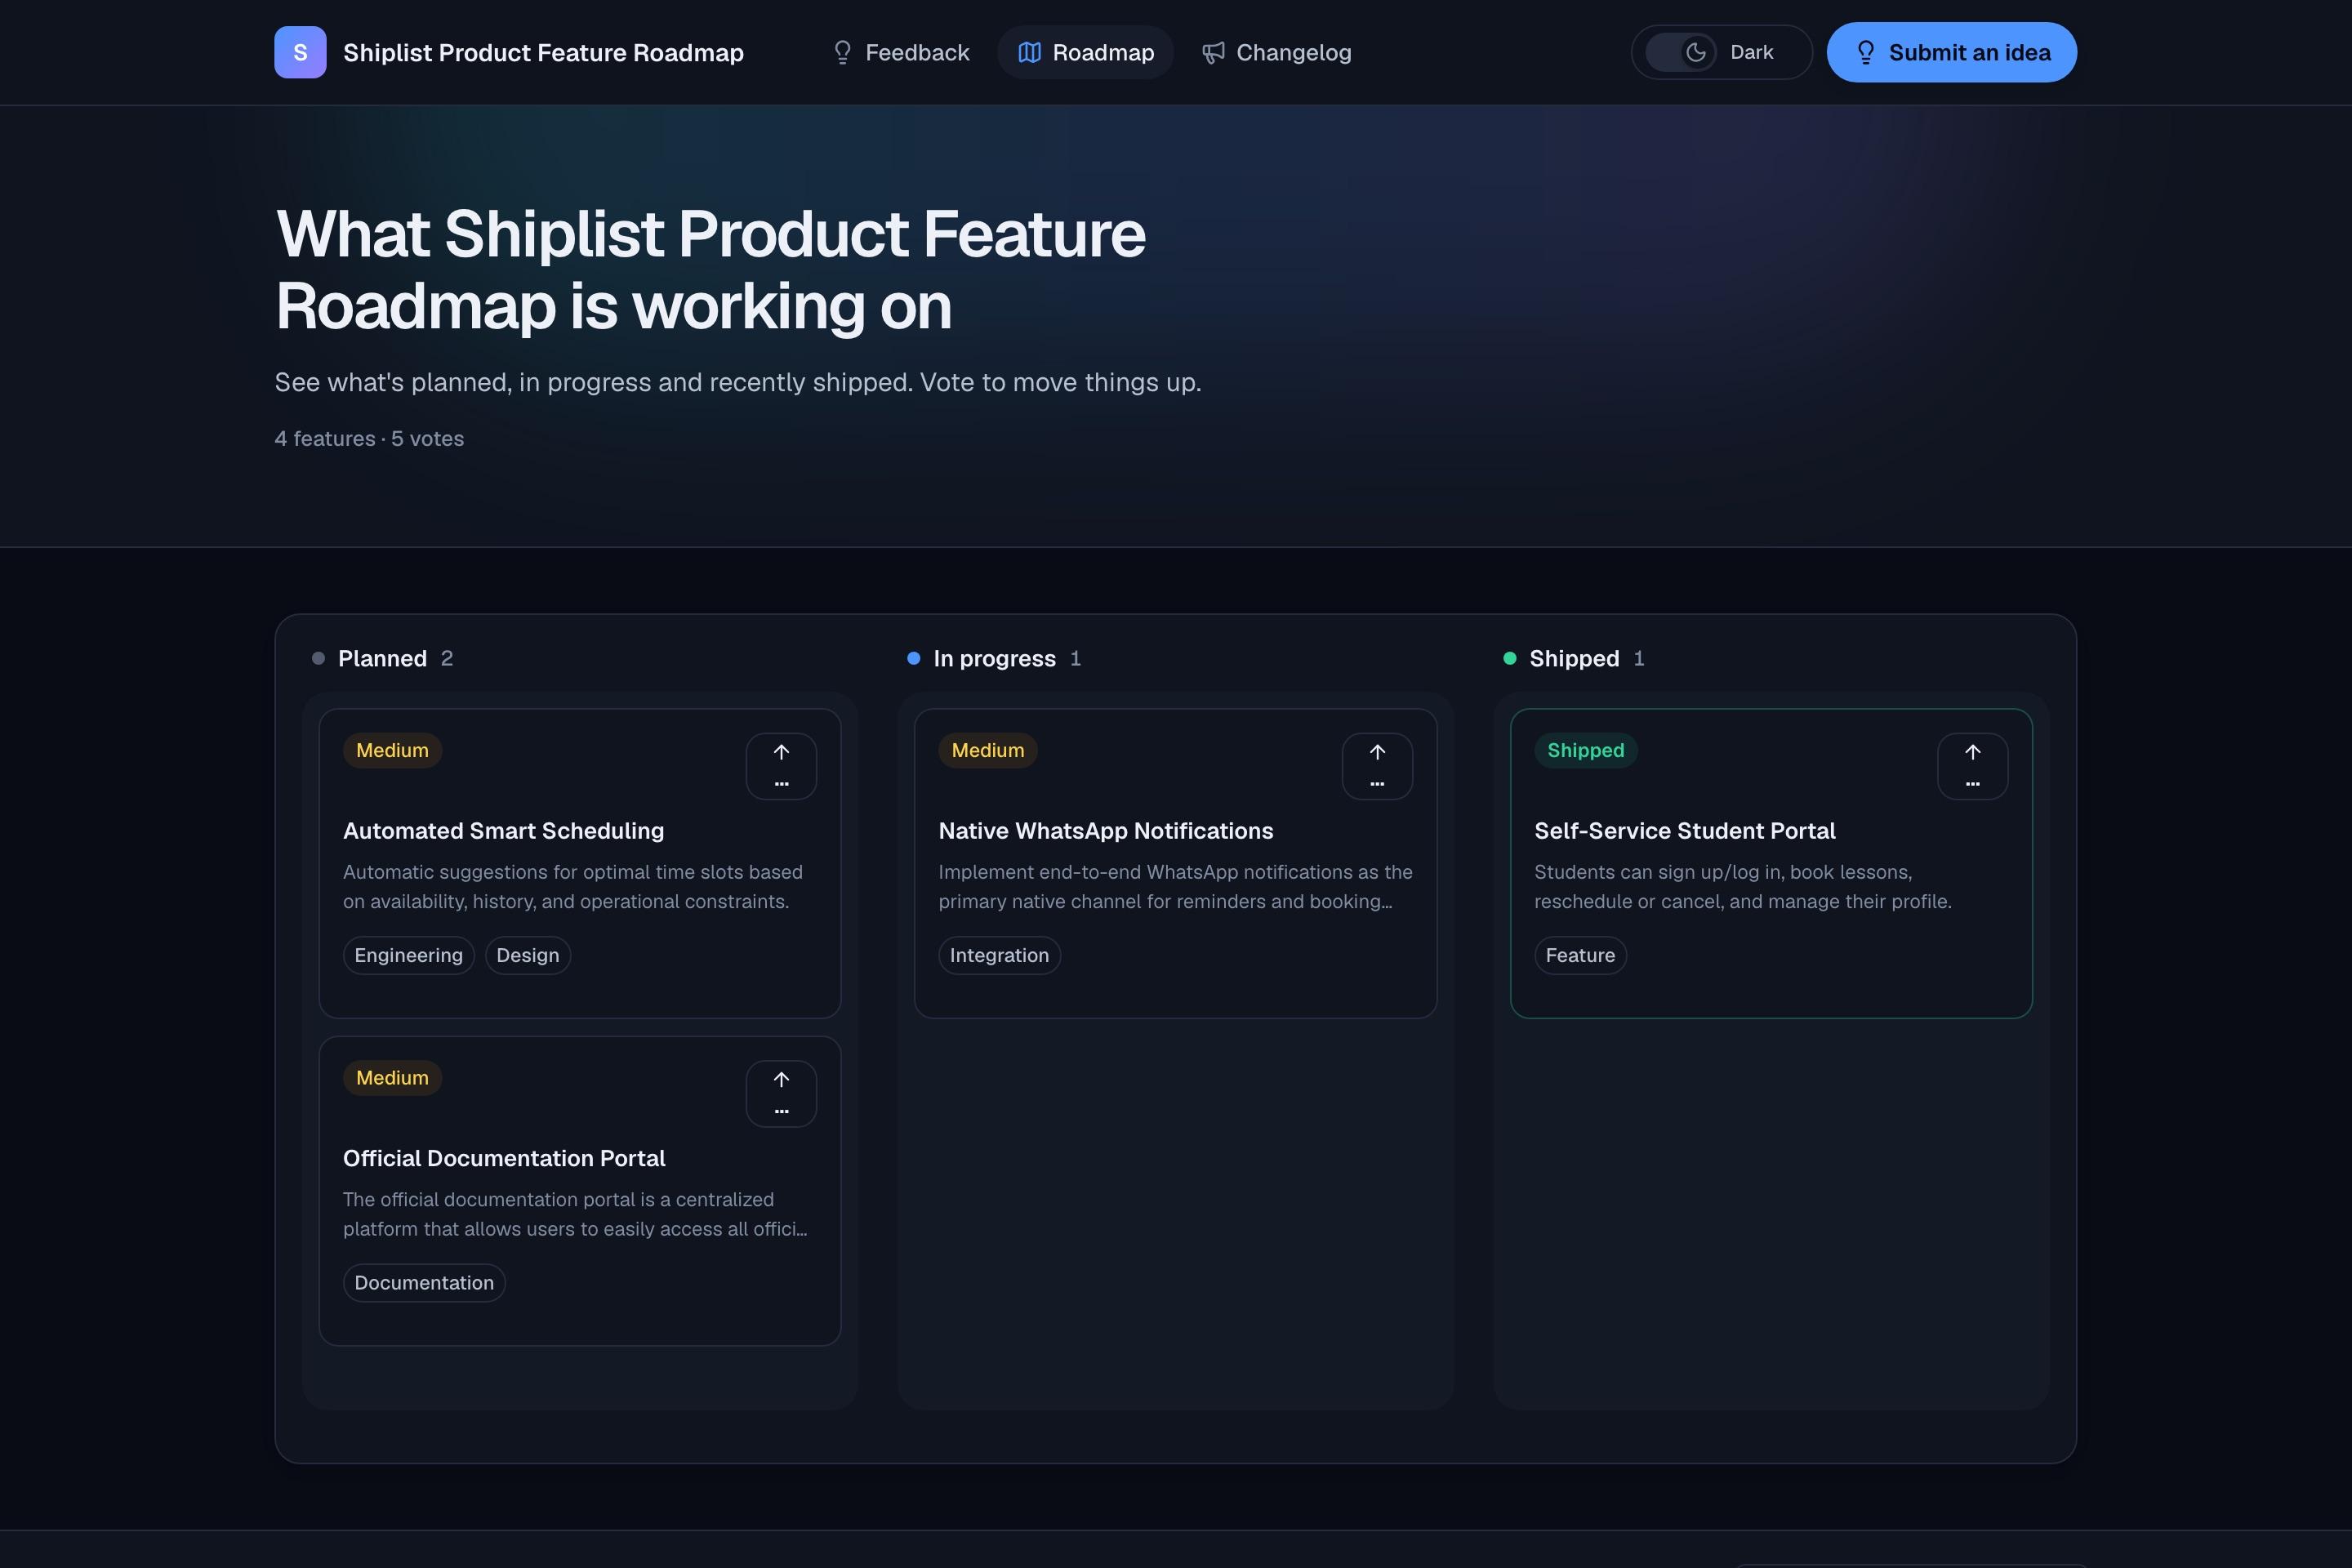Click the Feature tag

click(x=1580, y=955)
